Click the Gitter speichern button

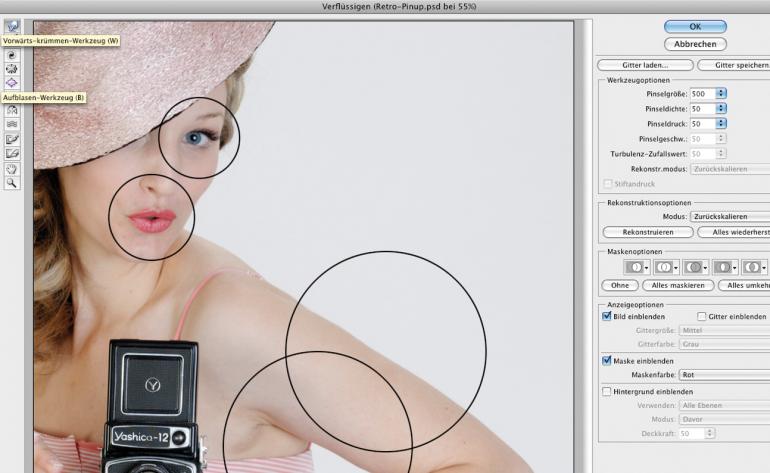tap(734, 65)
